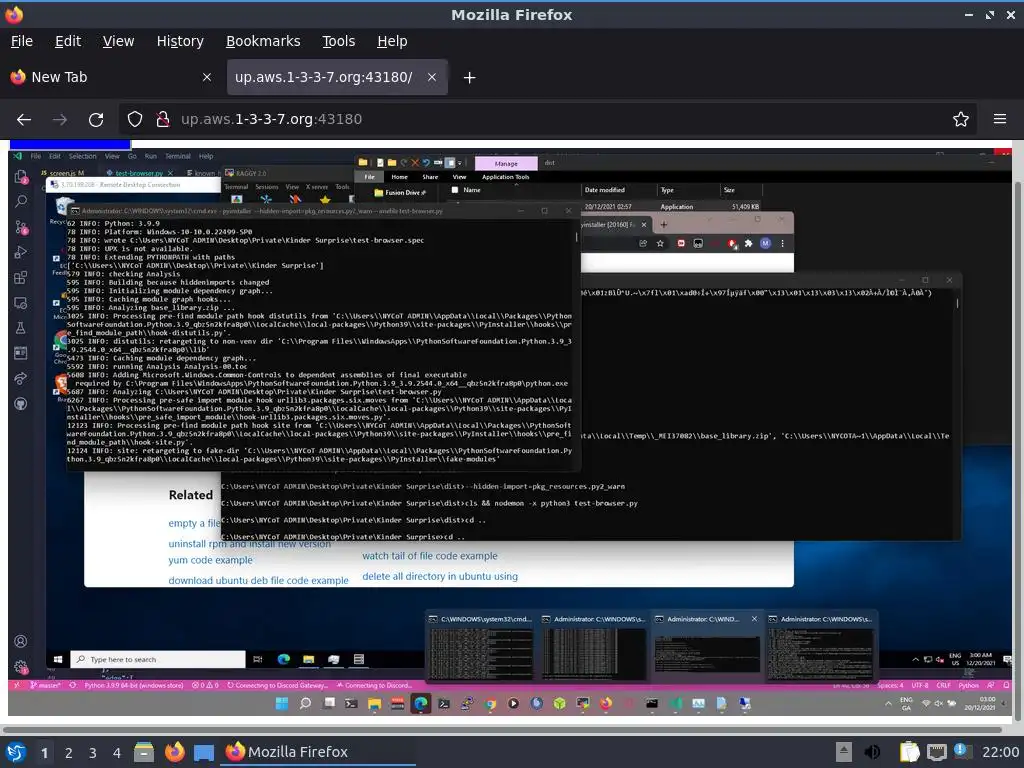Image resolution: width=1024 pixels, height=768 pixels.
Task: Switch to the New Tab tab
Action: point(111,77)
